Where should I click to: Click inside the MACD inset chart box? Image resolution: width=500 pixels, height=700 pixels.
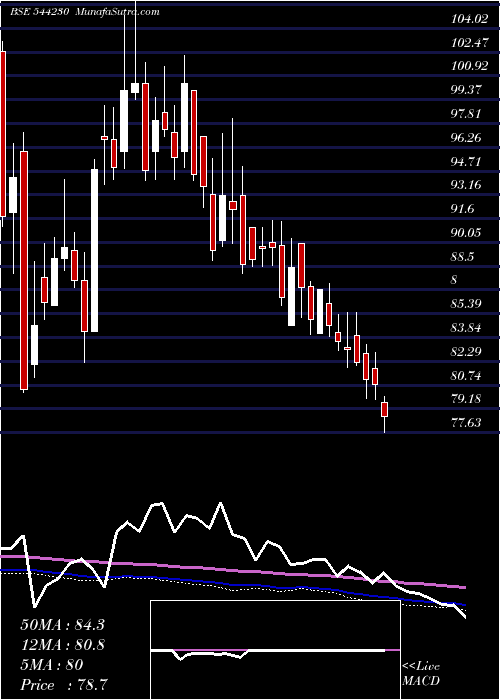pos(275,650)
